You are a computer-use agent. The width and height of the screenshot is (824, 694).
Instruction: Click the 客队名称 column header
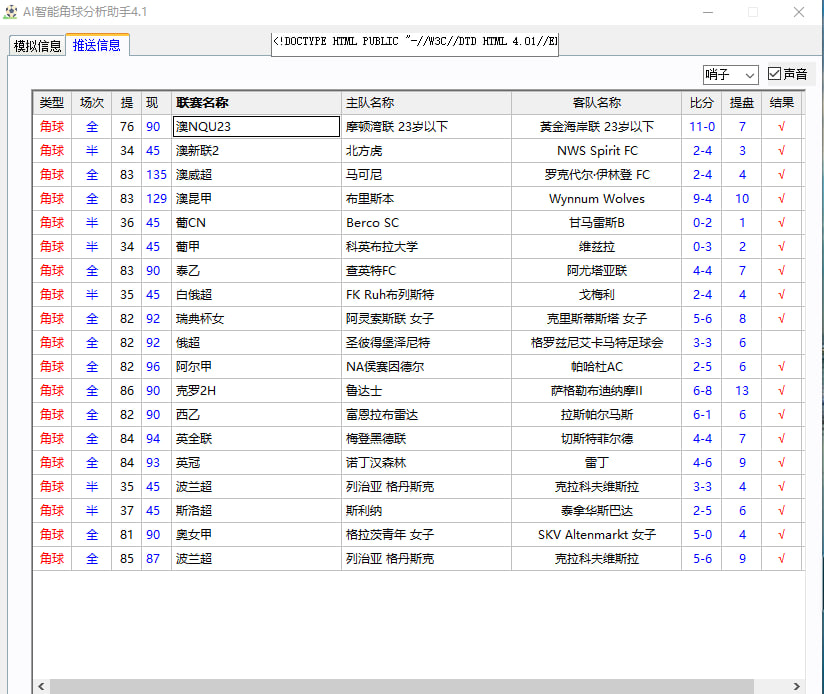(597, 102)
